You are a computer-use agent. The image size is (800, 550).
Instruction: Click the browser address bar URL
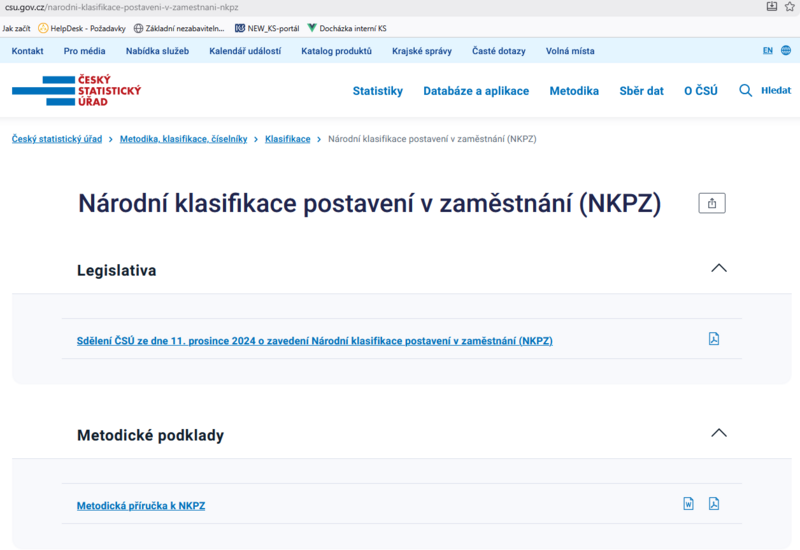click(121, 7)
